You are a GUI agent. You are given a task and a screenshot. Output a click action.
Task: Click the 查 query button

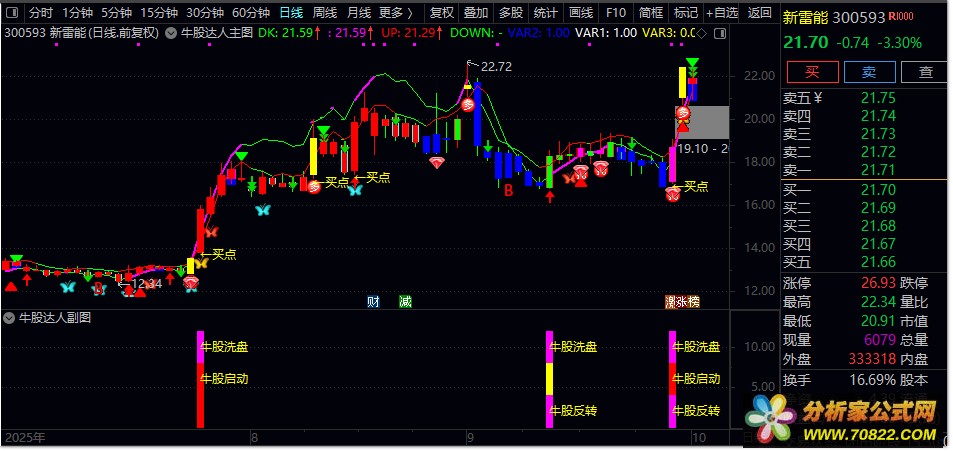click(x=926, y=72)
